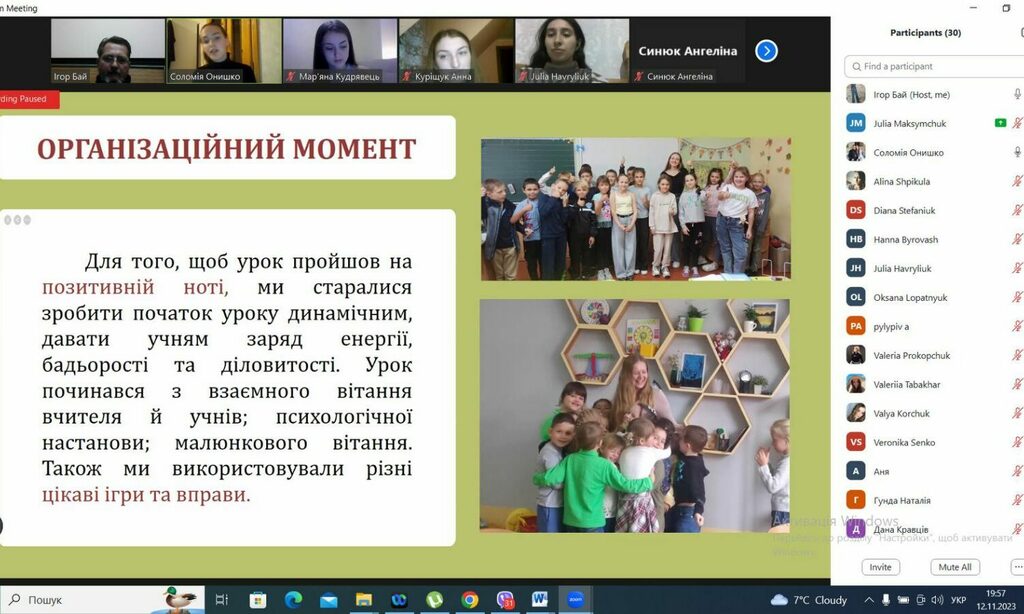The width and height of the screenshot is (1024, 614).
Task: Open more options ellipsis in participants panel
Action: click(x=1017, y=567)
